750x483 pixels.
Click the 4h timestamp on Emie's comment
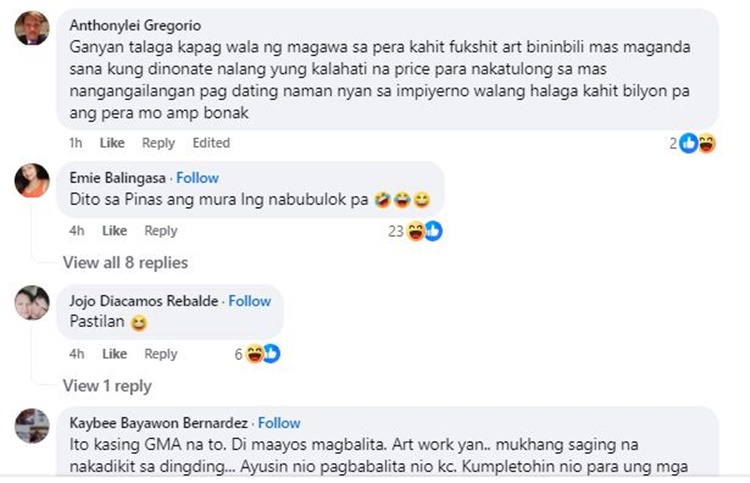click(77, 231)
